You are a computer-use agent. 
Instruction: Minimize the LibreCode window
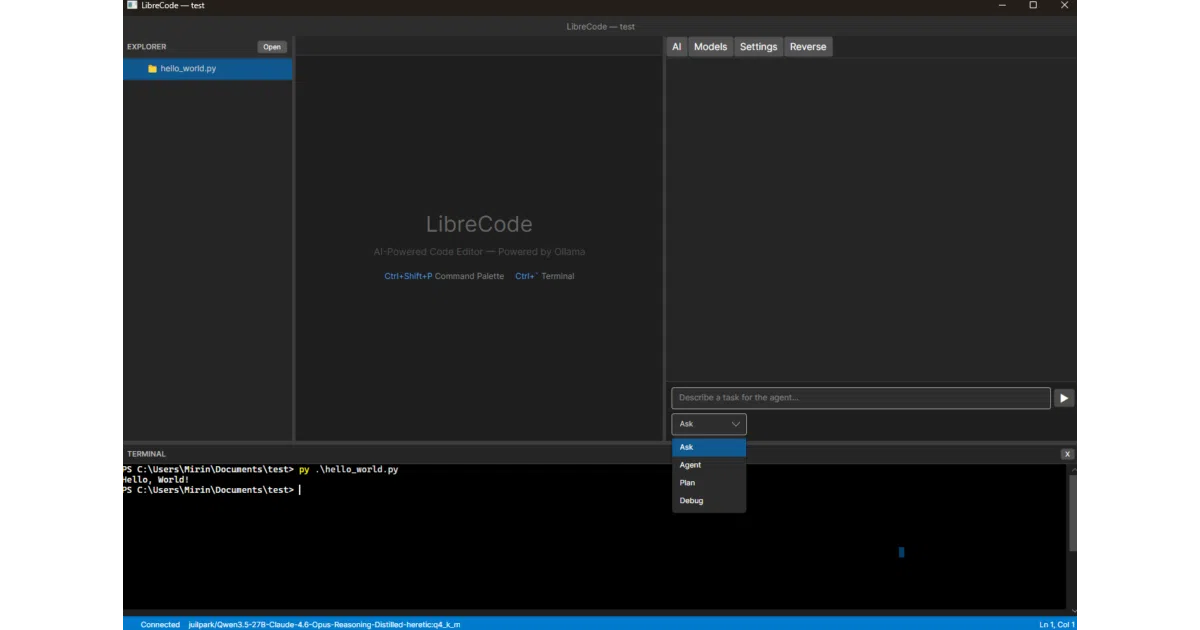click(1002, 5)
